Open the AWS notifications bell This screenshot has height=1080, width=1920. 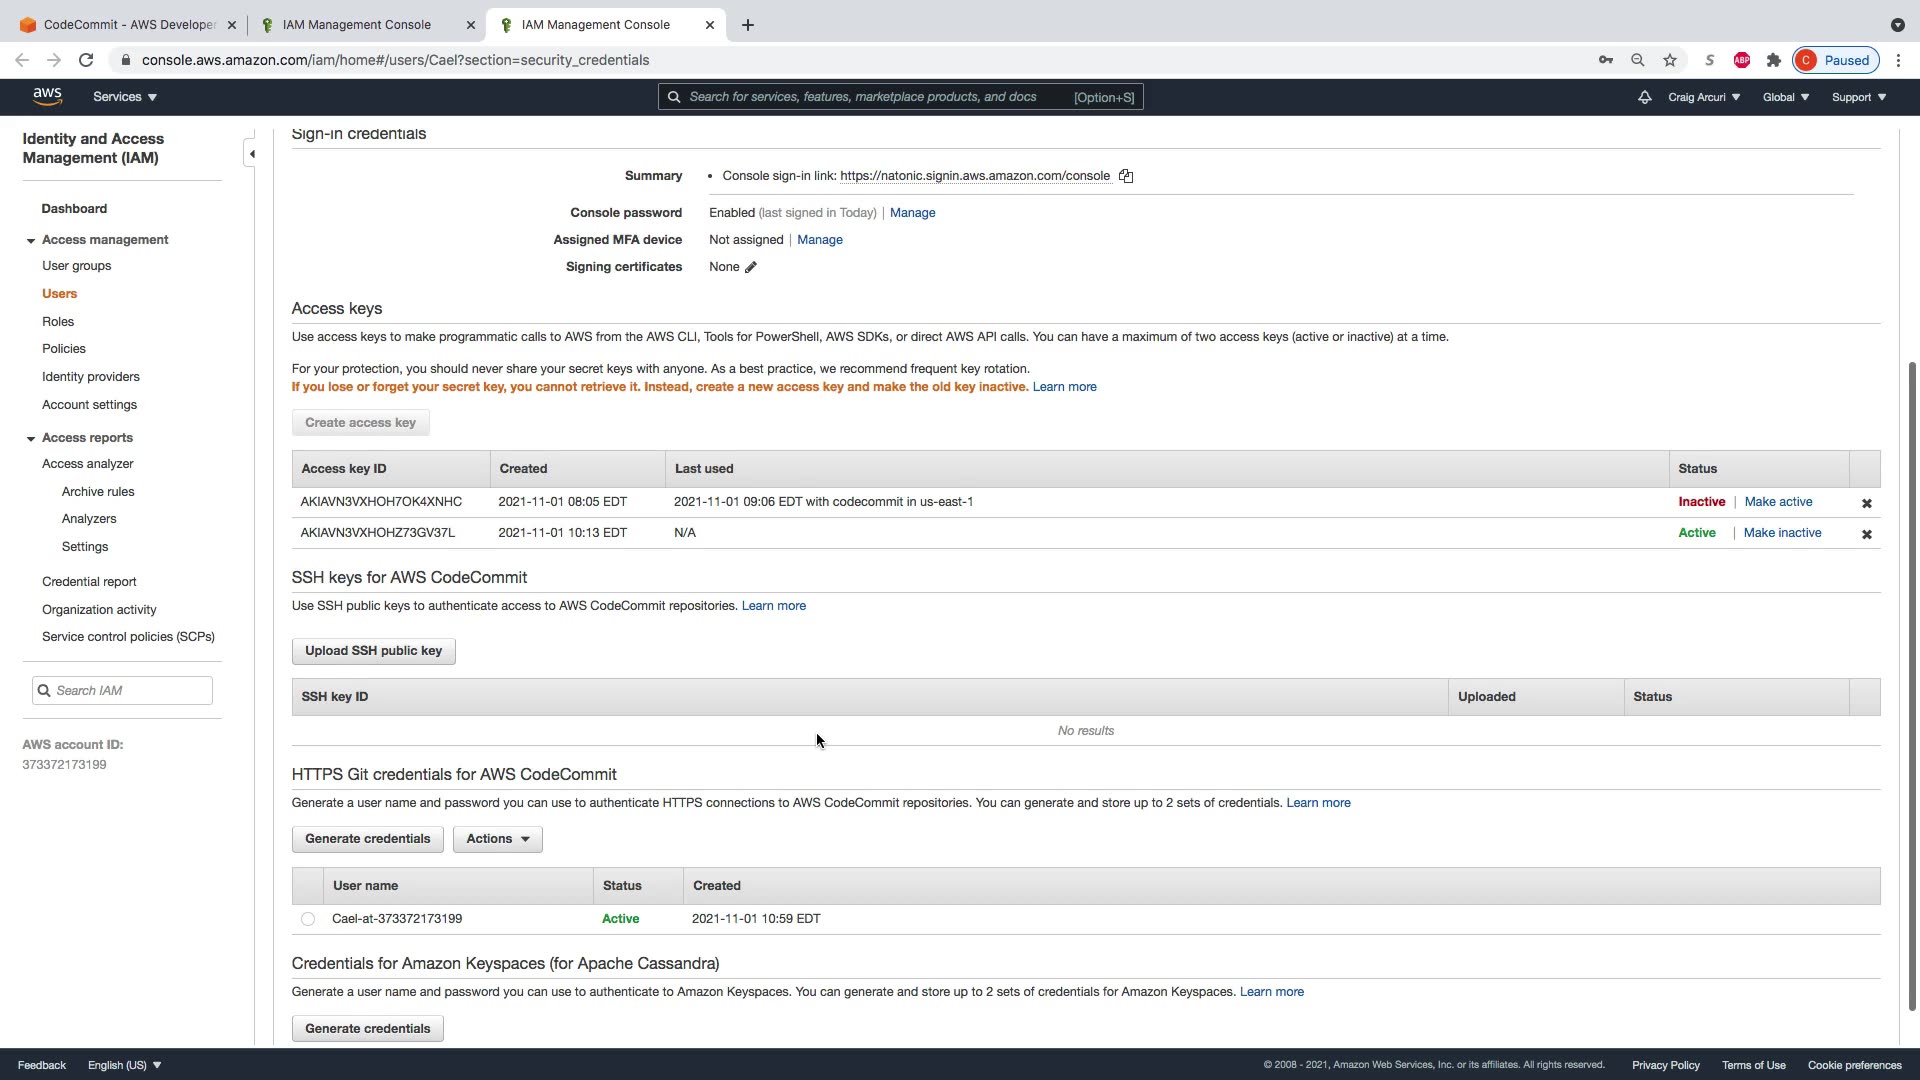click(x=1644, y=97)
